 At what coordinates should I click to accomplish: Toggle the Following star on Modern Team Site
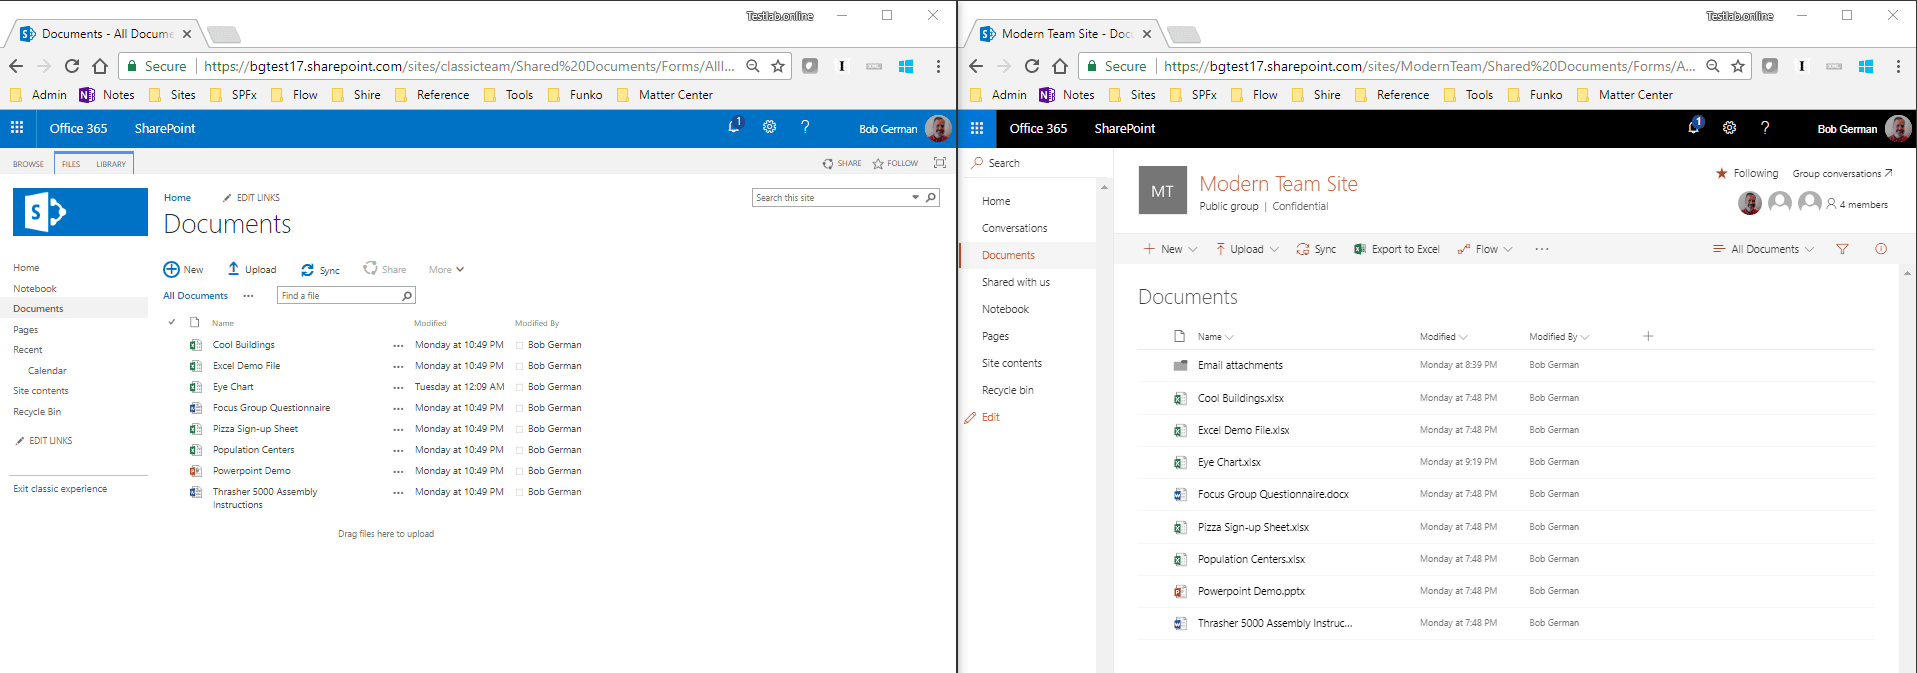tap(1722, 173)
